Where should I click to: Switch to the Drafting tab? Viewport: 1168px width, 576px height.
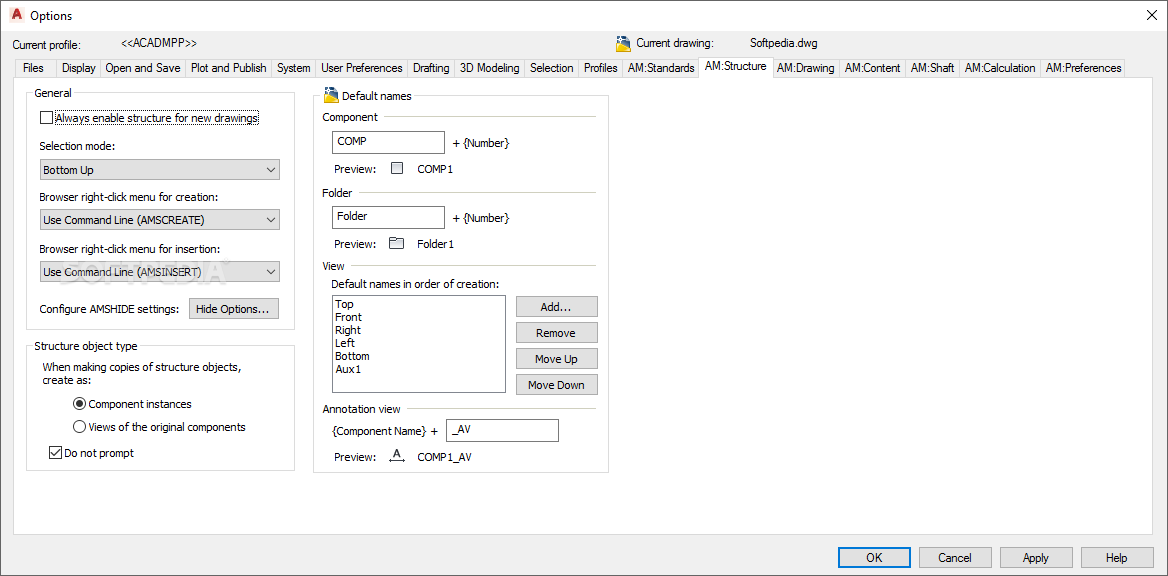pyautogui.click(x=431, y=68)
